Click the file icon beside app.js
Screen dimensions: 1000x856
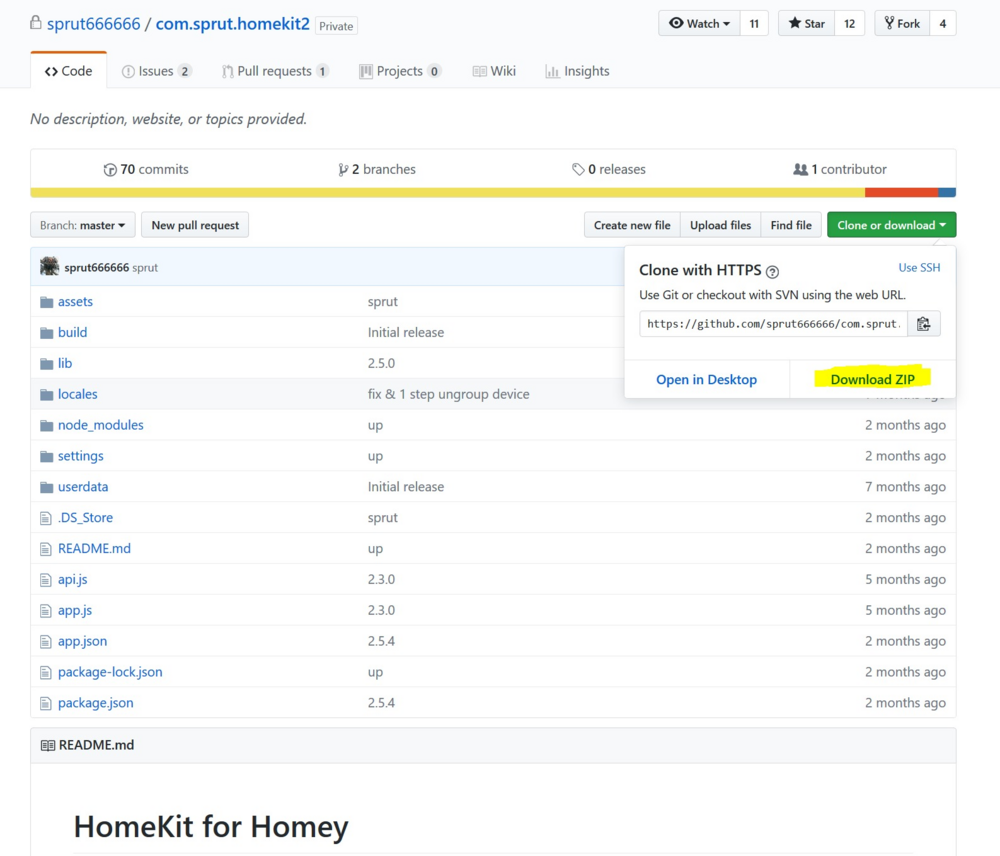(x=45, y=610)
